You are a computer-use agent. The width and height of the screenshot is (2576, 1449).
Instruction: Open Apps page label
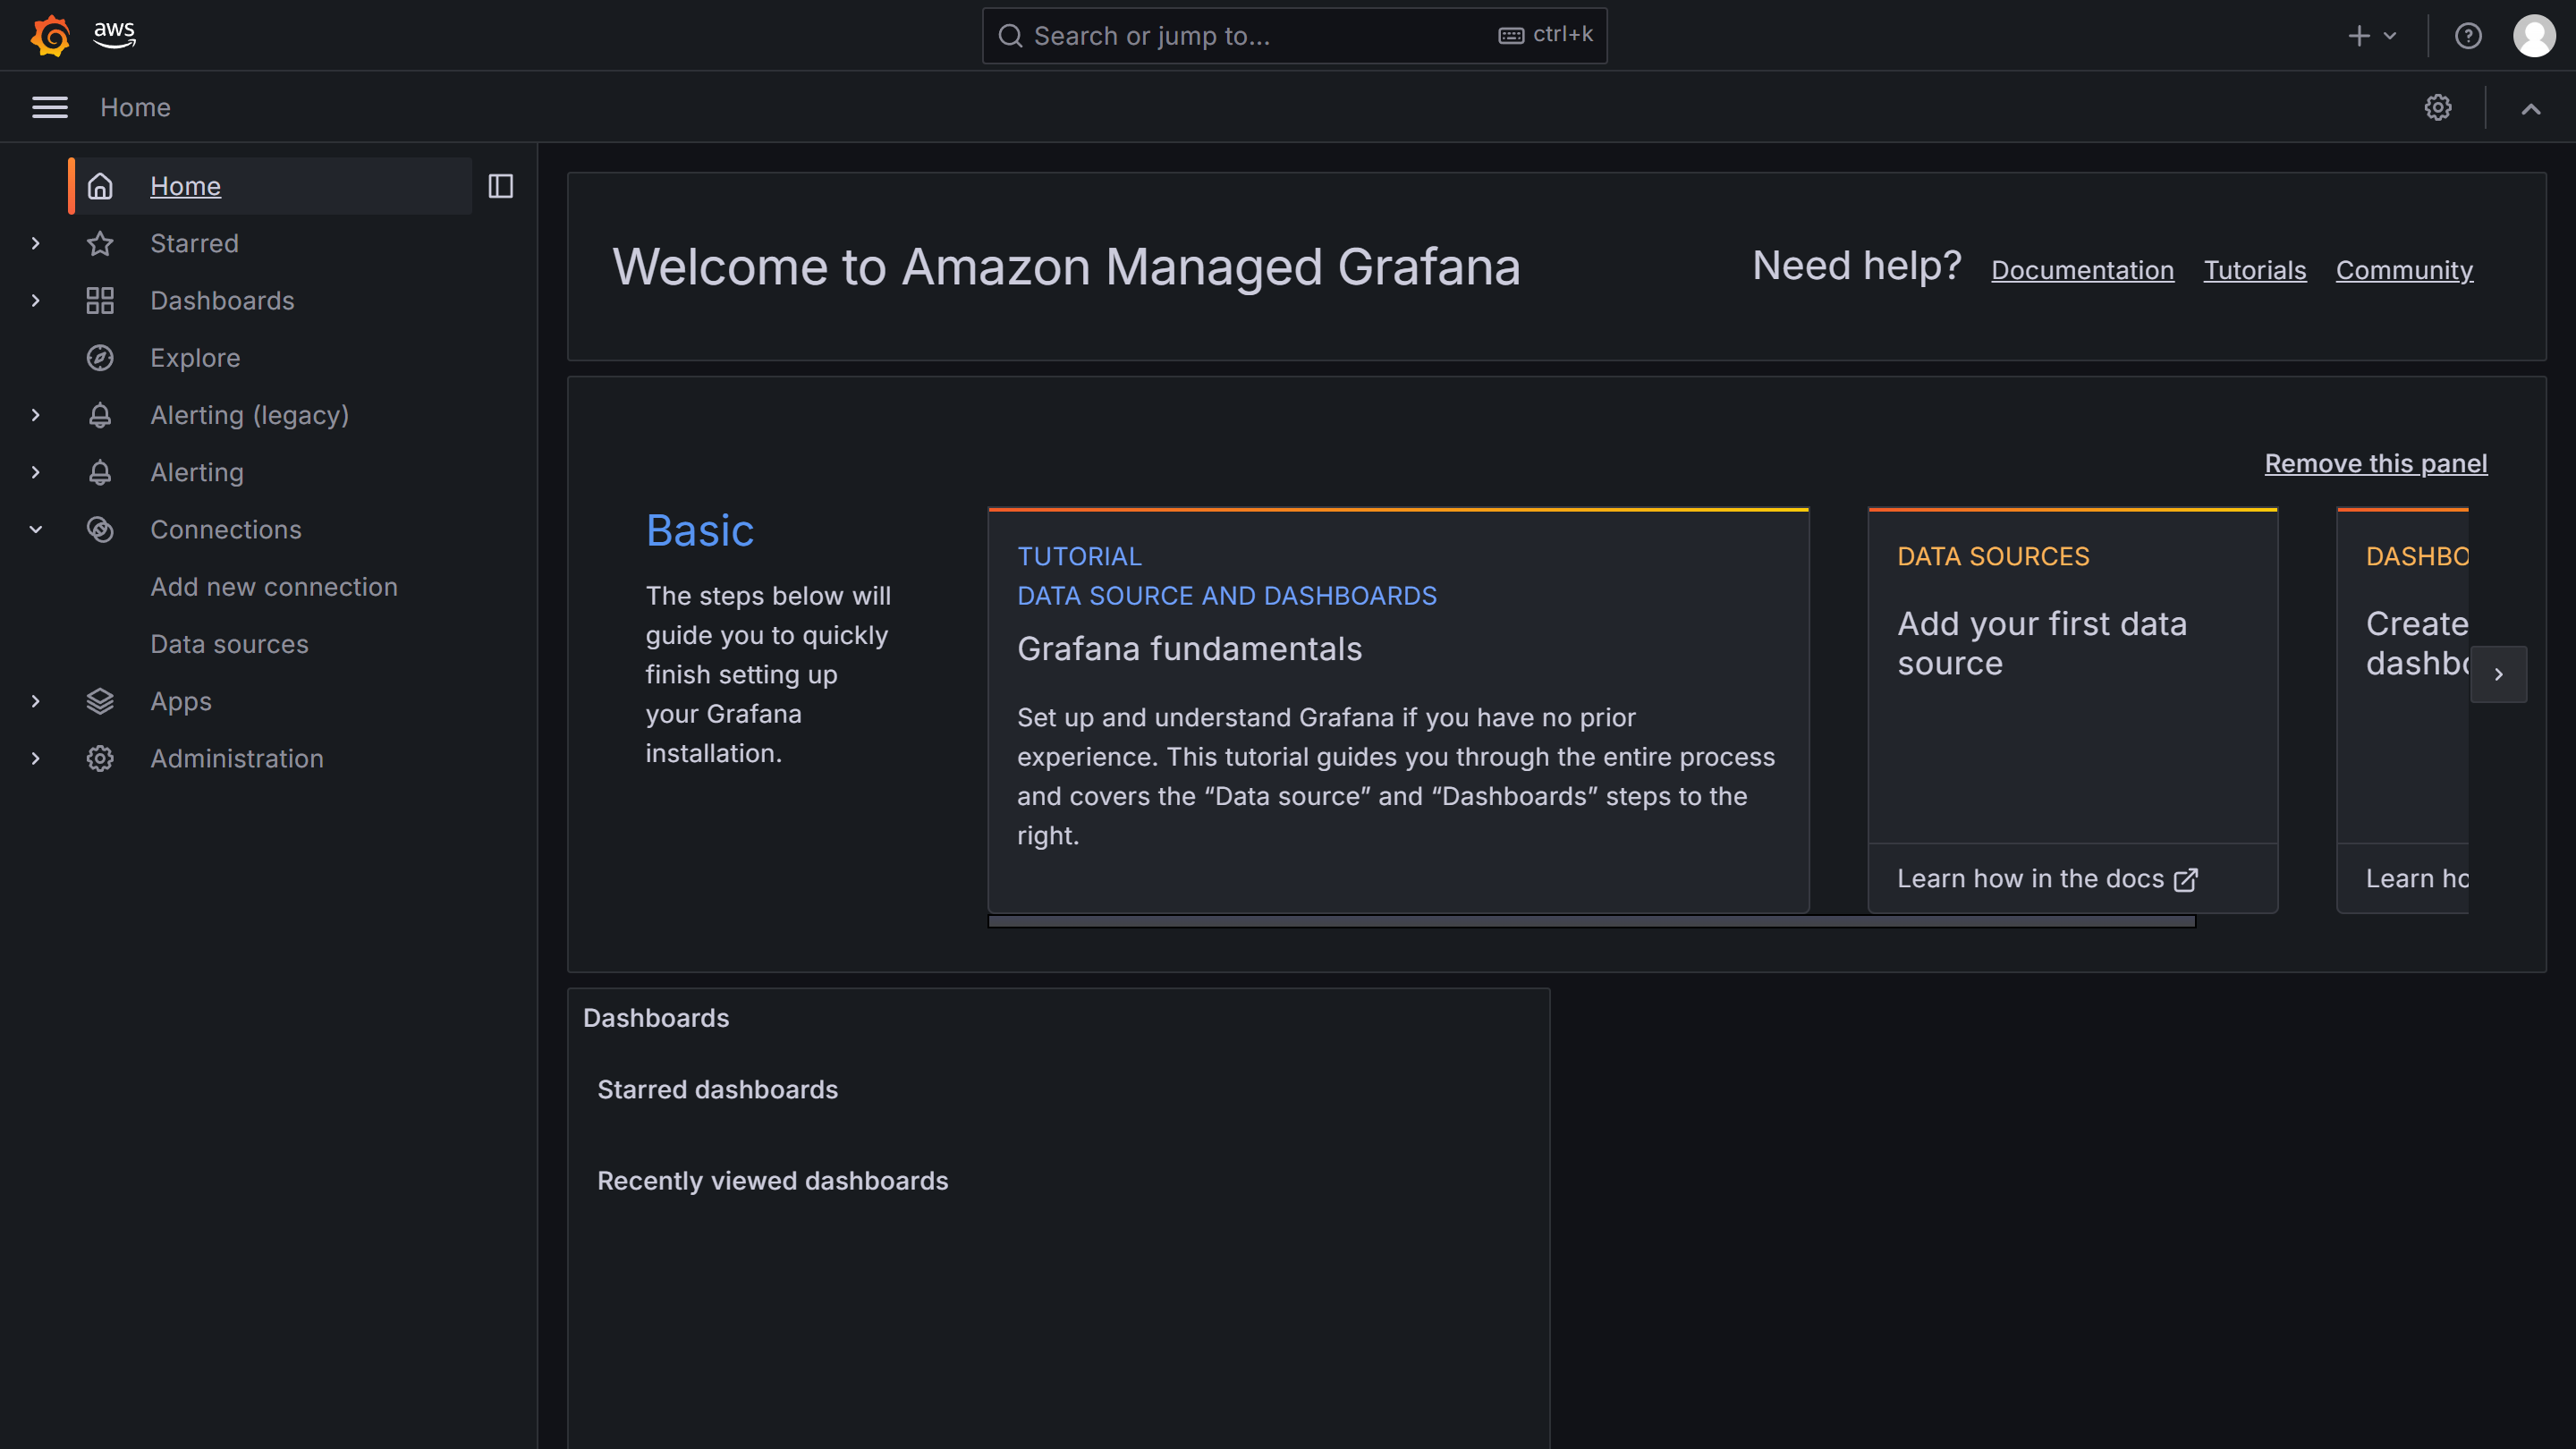181,701
